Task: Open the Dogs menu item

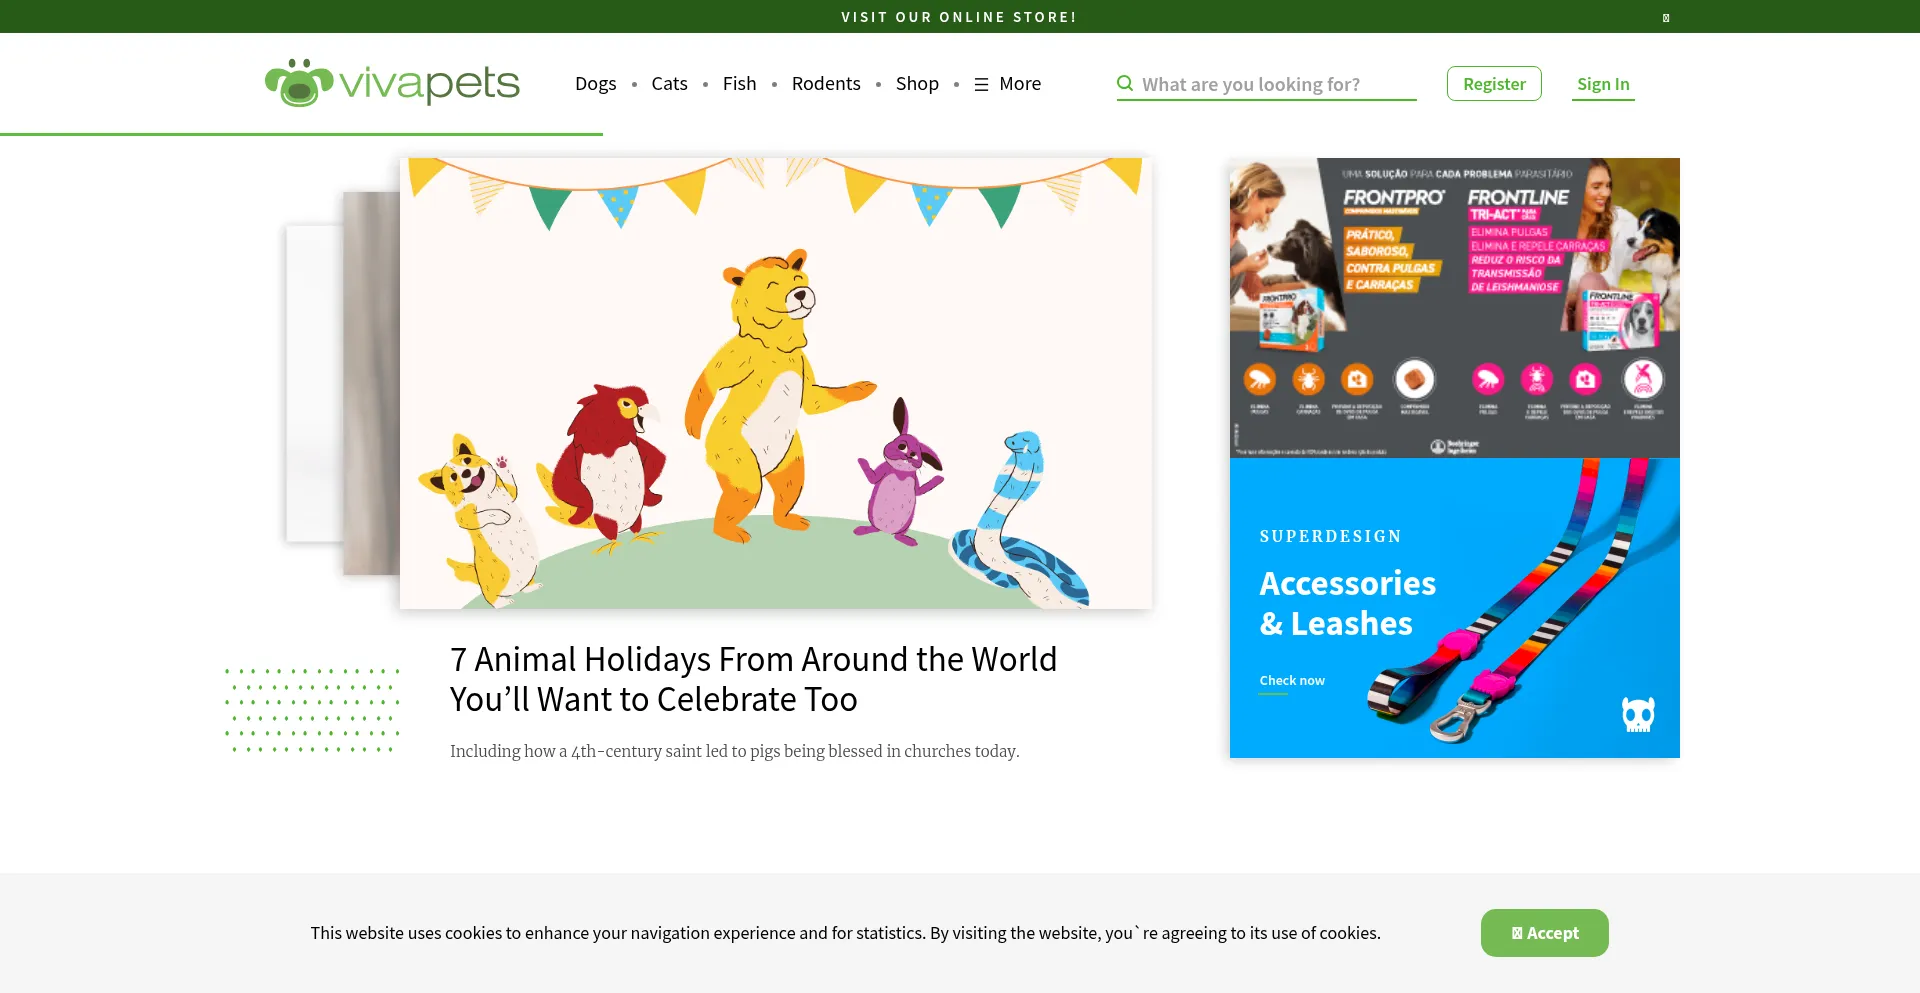Action: coord(595,84)
